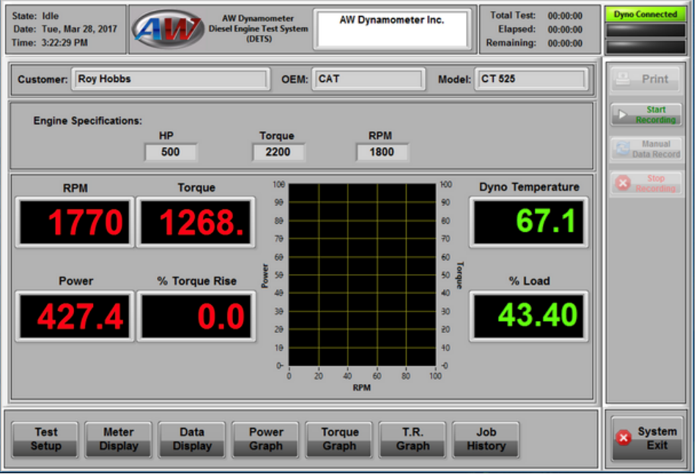Show the Power Graph
696x474 pixels.
pos(266,439)
